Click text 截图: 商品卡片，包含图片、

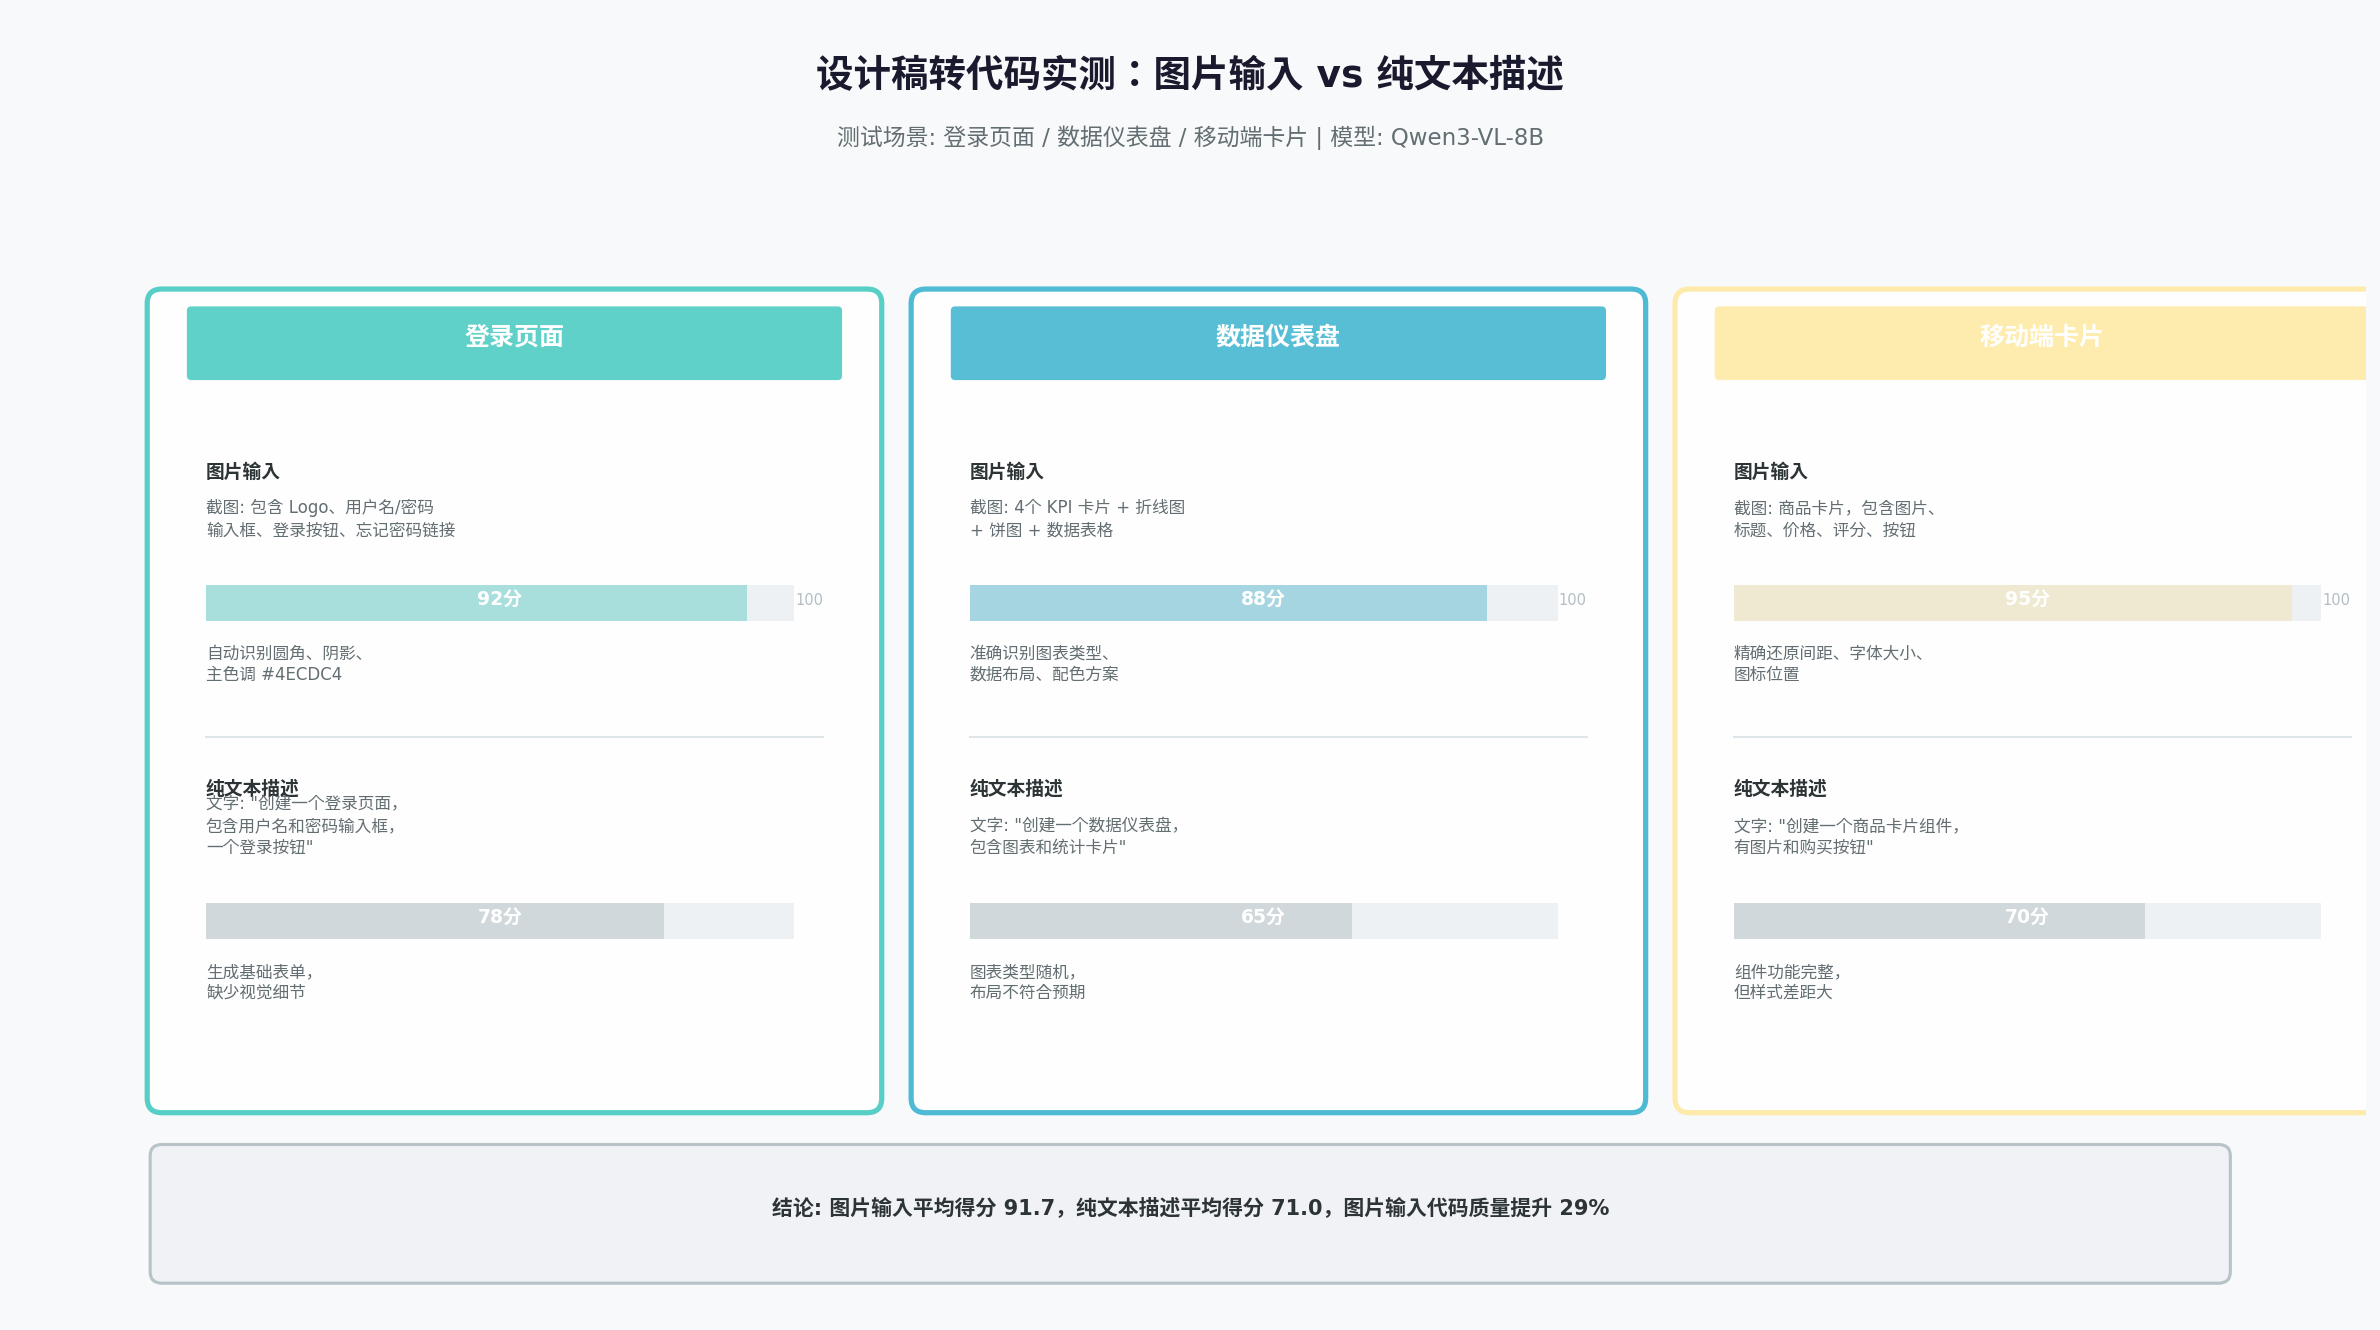pos(1836,508)
